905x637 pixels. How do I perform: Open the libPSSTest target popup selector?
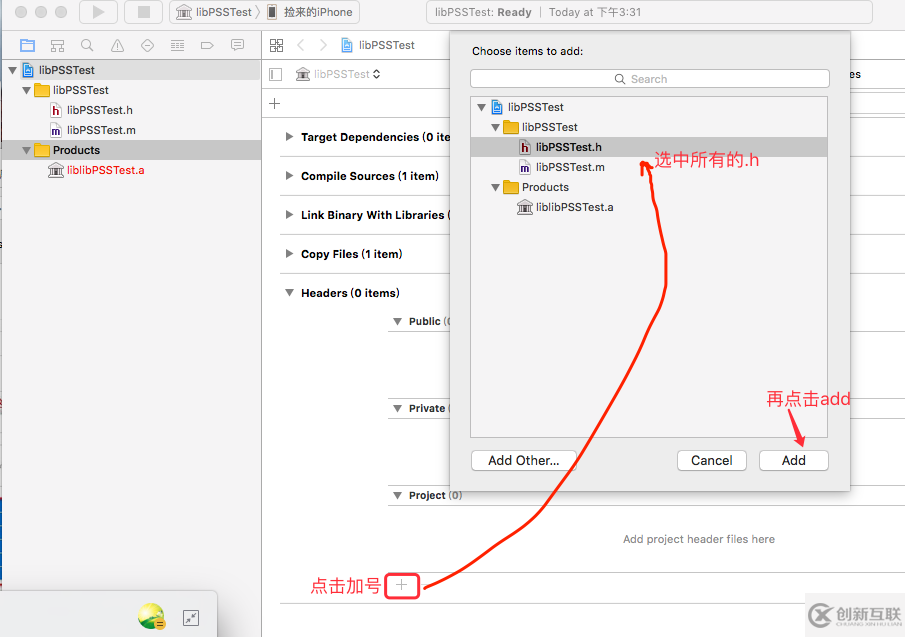click(x=338, y=74)
